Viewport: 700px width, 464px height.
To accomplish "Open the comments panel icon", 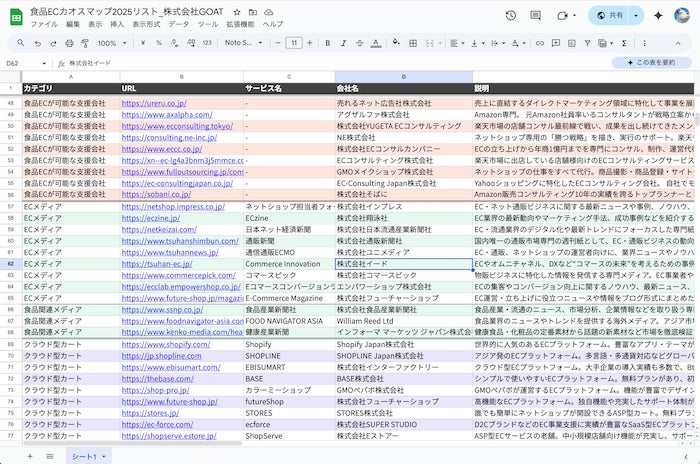I will [x=535, y=16].
